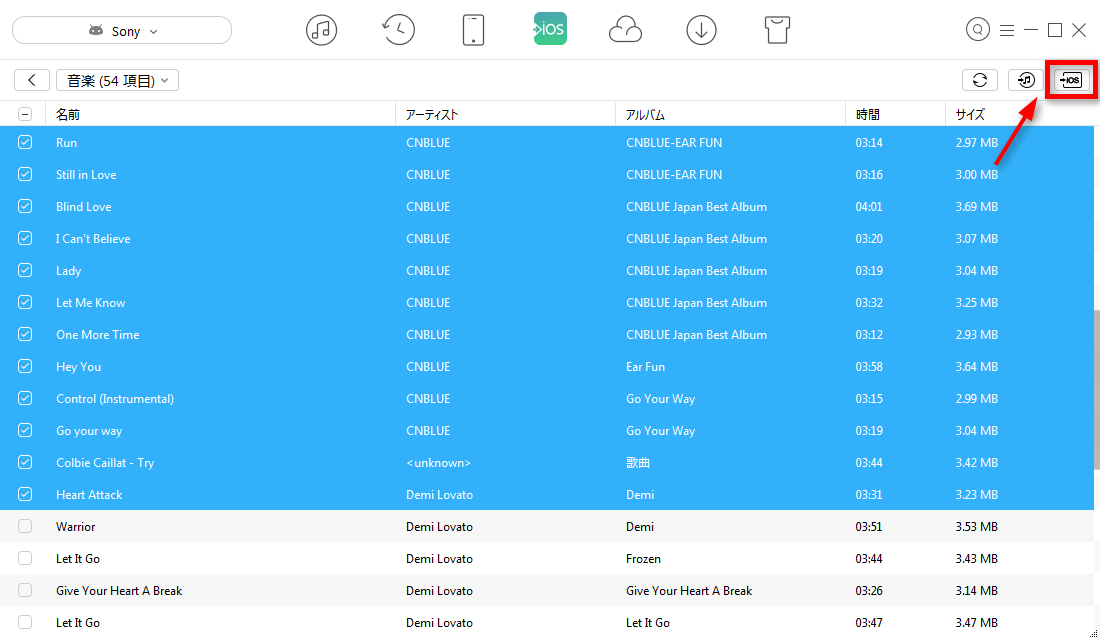Click the song title 'One More Time'

click(x=98, y=335)
